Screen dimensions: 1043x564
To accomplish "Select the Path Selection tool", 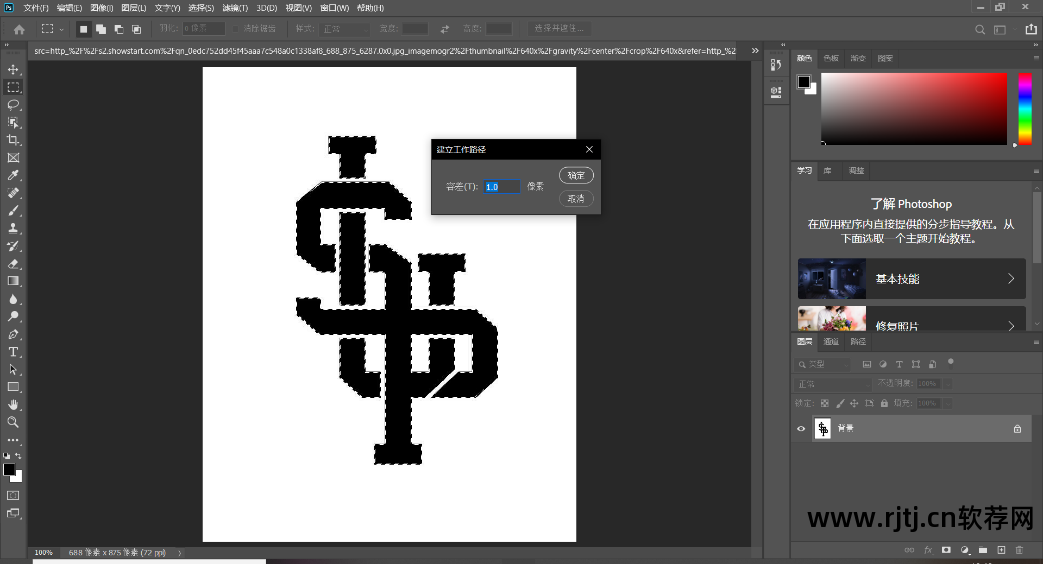I will click(13, 369).
